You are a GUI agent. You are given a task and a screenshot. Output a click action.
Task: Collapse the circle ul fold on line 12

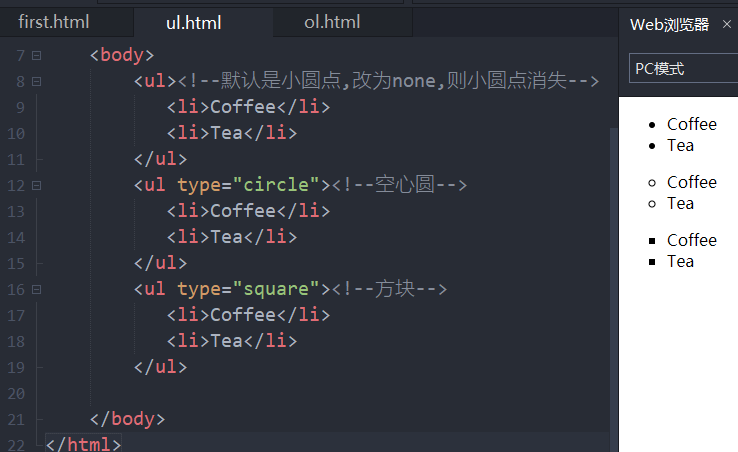(x=36, y=186)
